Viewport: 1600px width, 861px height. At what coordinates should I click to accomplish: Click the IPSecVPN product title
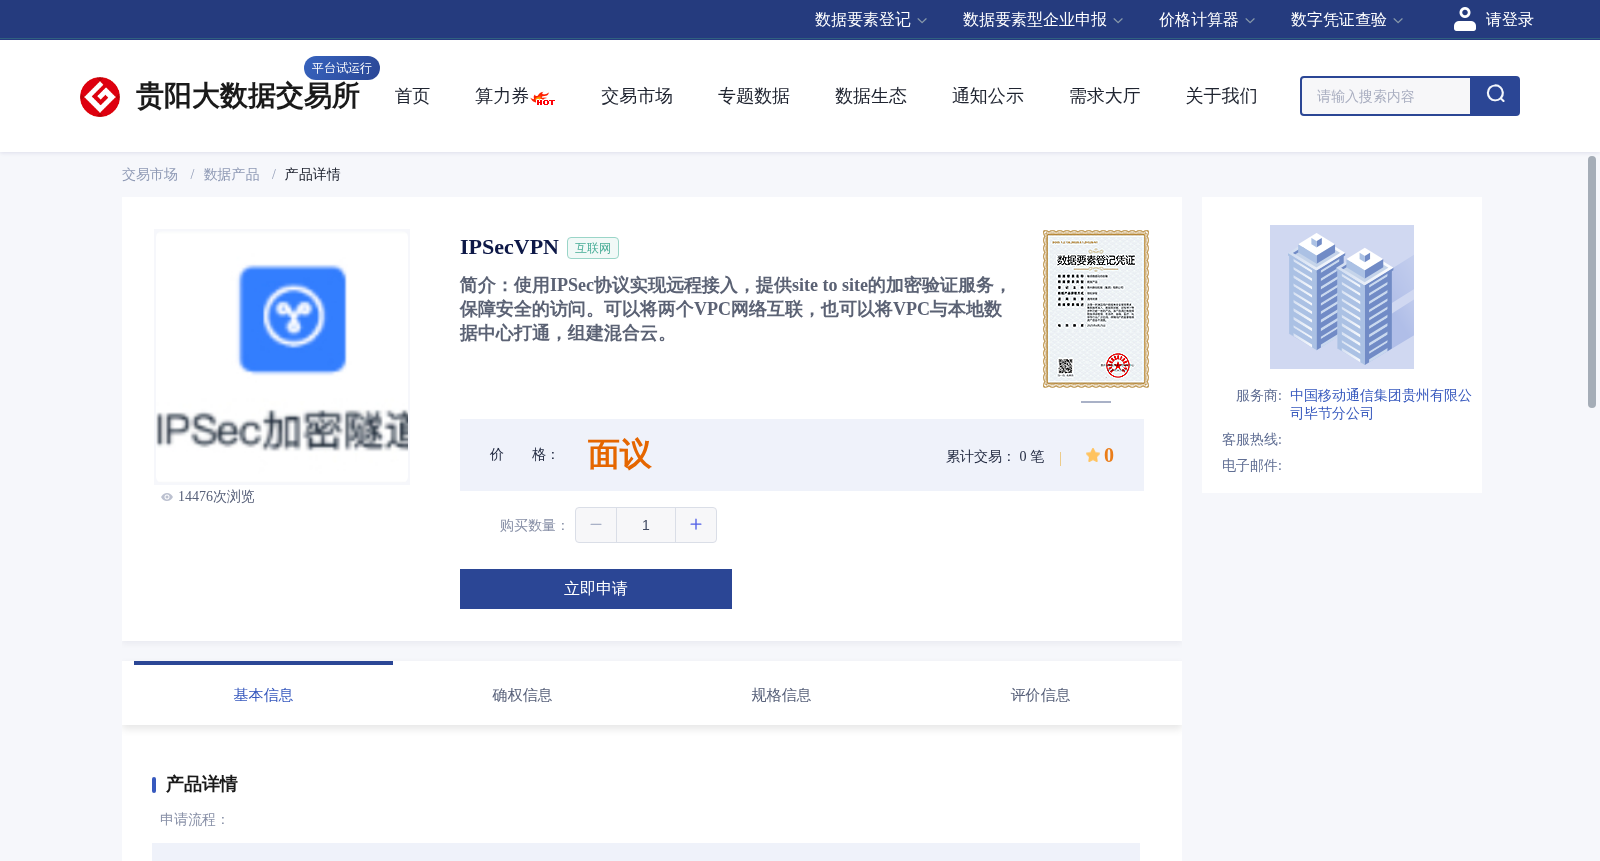[509, 247]
